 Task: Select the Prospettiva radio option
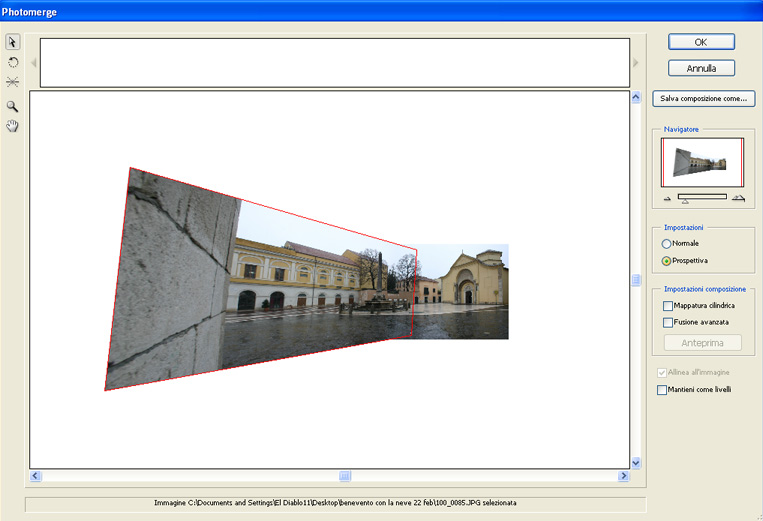pos(667,261)
